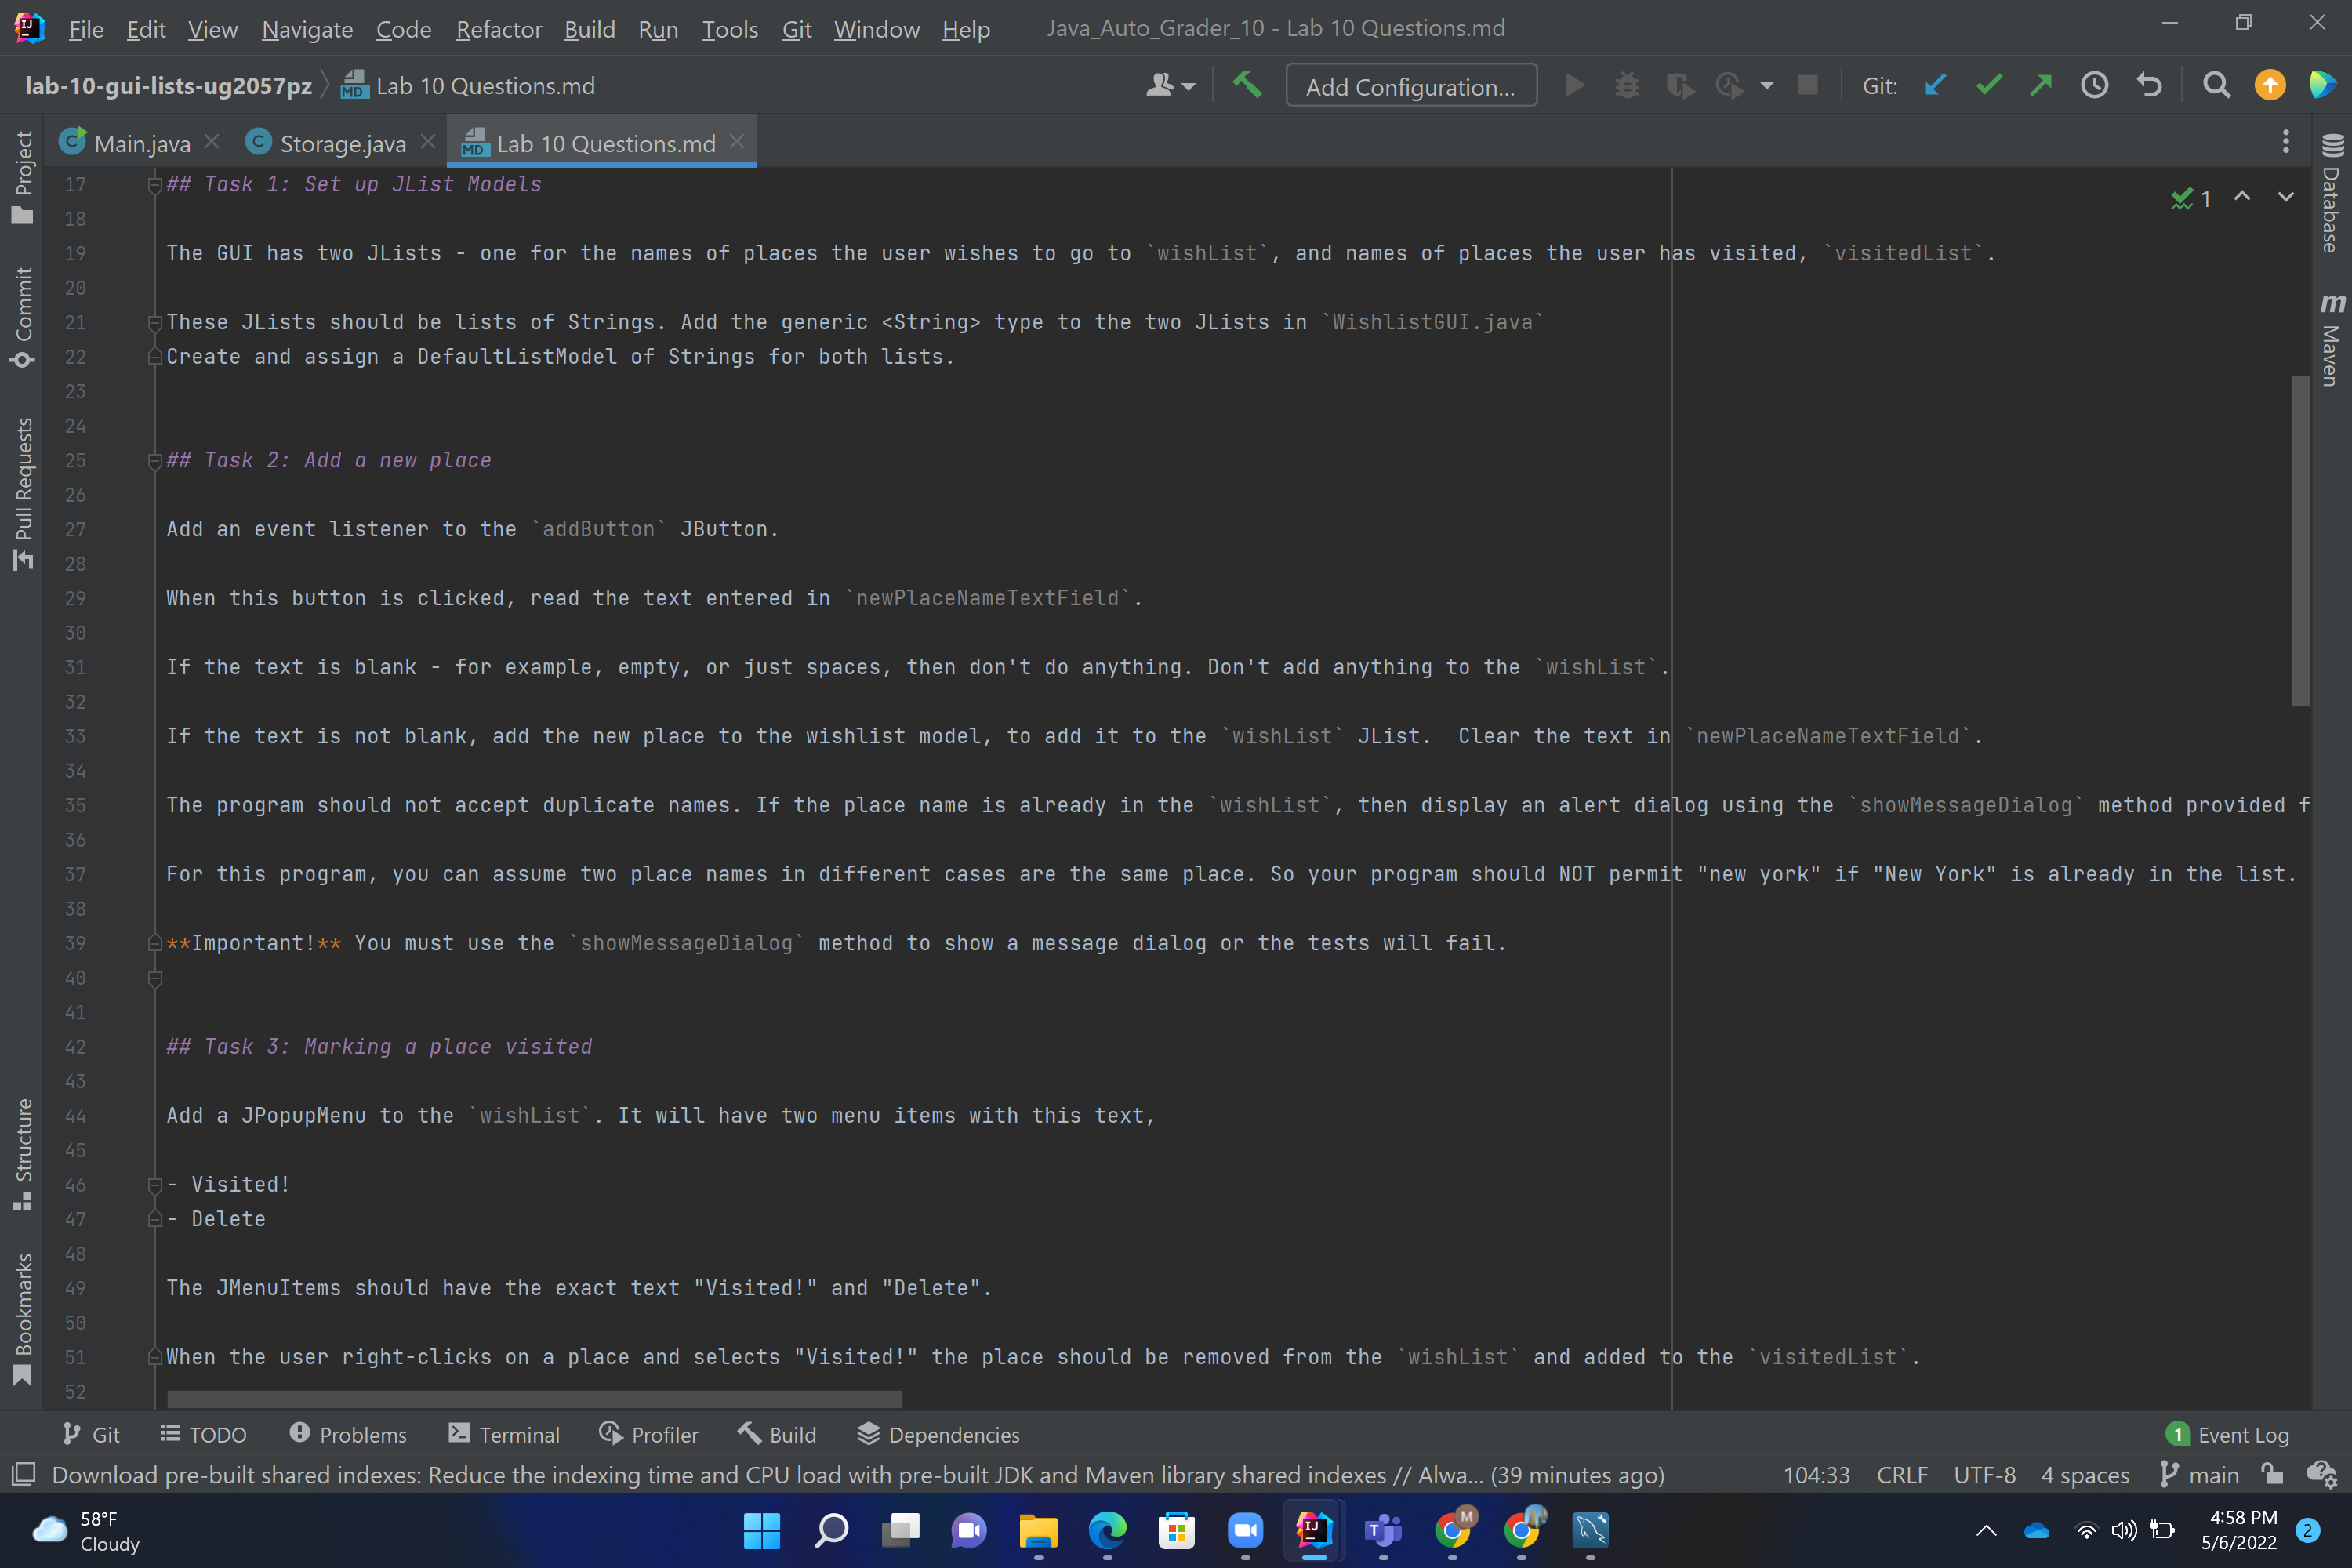Viewport: 2352px width, 1568px height.
Task: Switch to the Storage.java tab
Action: (x=340, y=142)
